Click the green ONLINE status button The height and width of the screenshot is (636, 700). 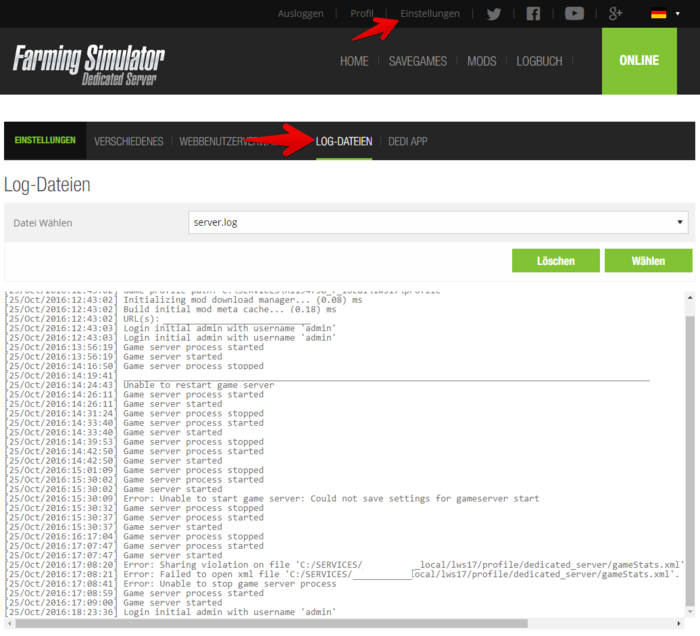click(639, 61)
